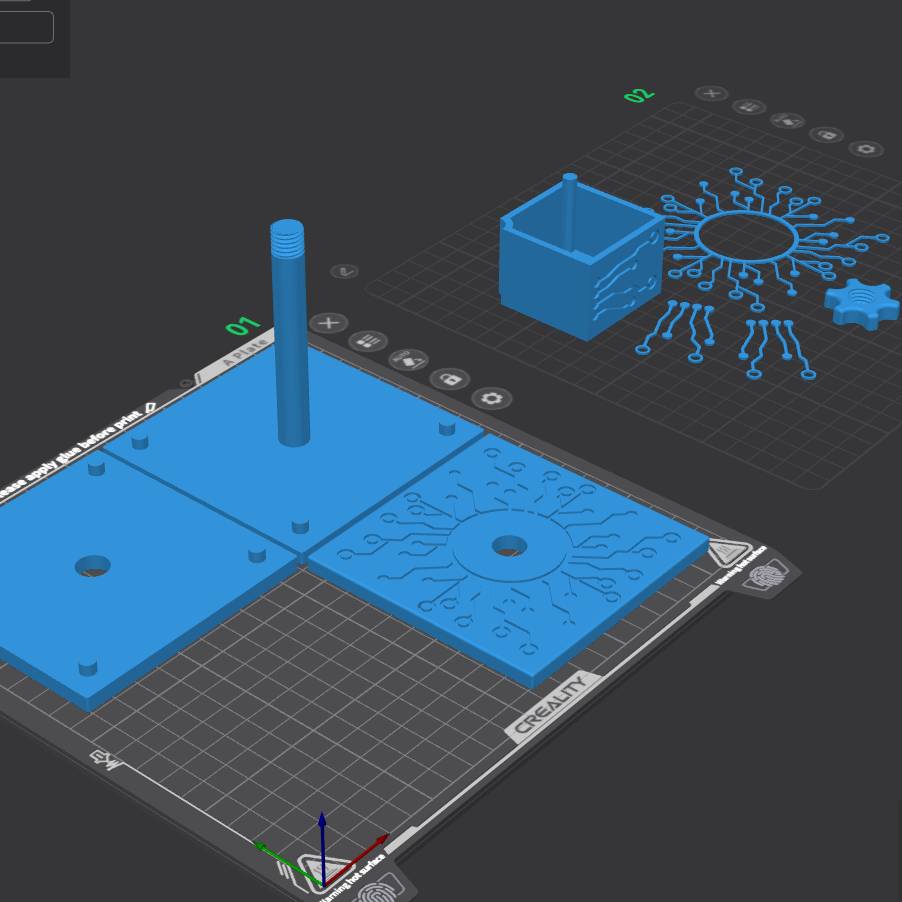The height and width of the screenshot is (902, 902).
Task: Click the edit pencil beside plate warning text
Action: point(150,407)
